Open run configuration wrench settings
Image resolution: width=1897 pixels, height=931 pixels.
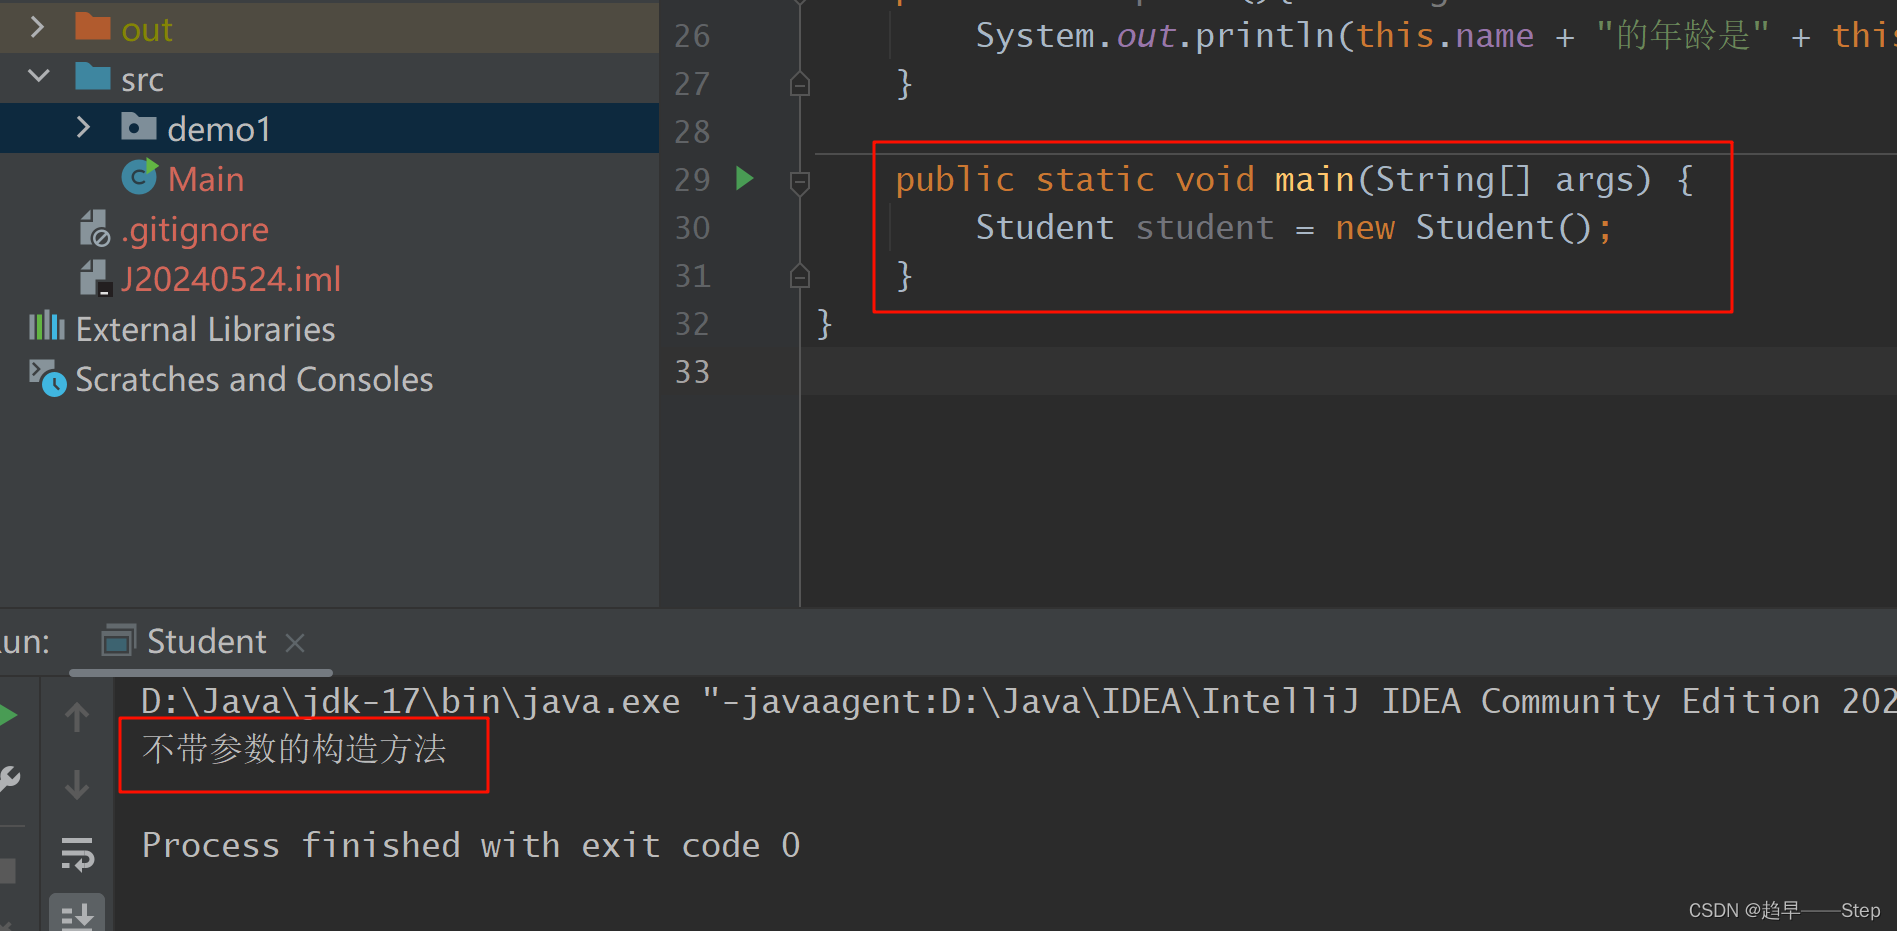9,780
